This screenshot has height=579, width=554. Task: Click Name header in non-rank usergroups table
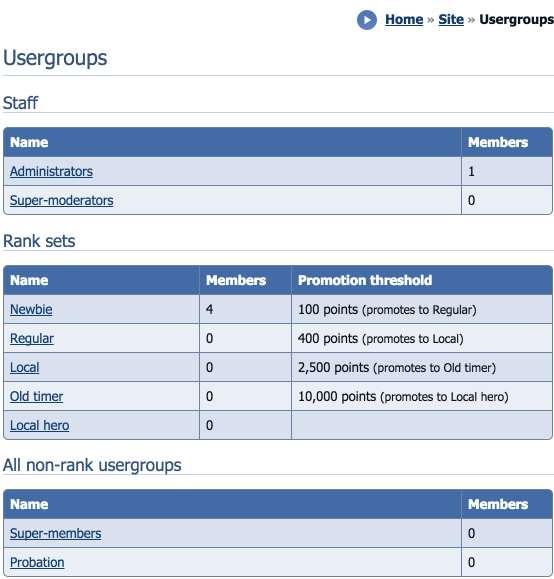tap(29, 504)
